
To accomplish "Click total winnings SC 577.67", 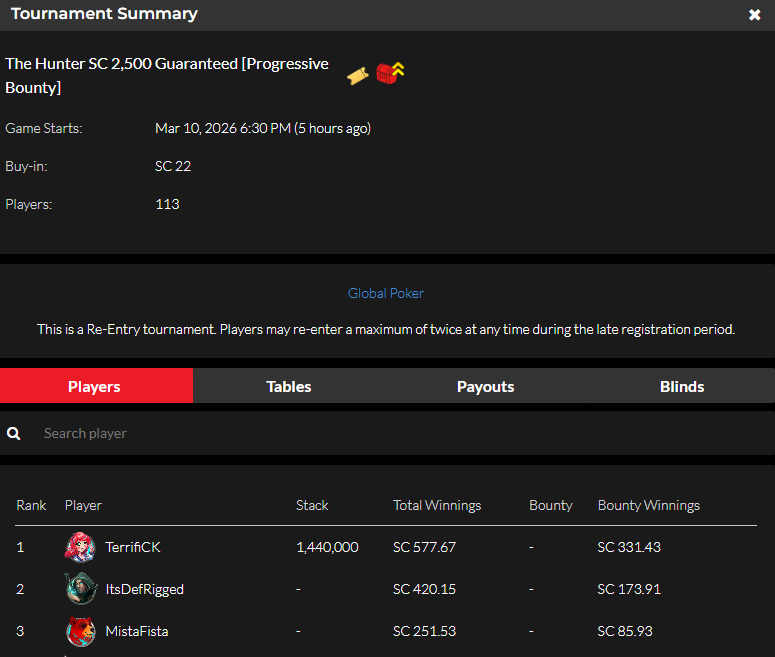I will click(x=424, y=547).
